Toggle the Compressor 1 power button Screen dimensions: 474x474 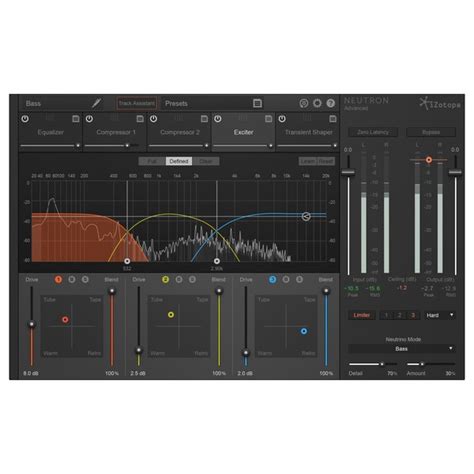[89, 119]
